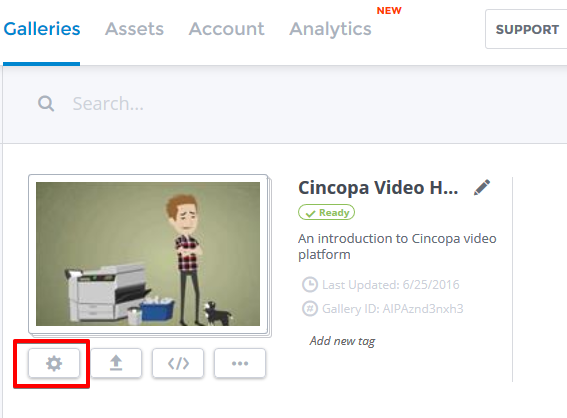Open the Assets tab
This screenshot has height=418, width=567.
tap(135, 29)
